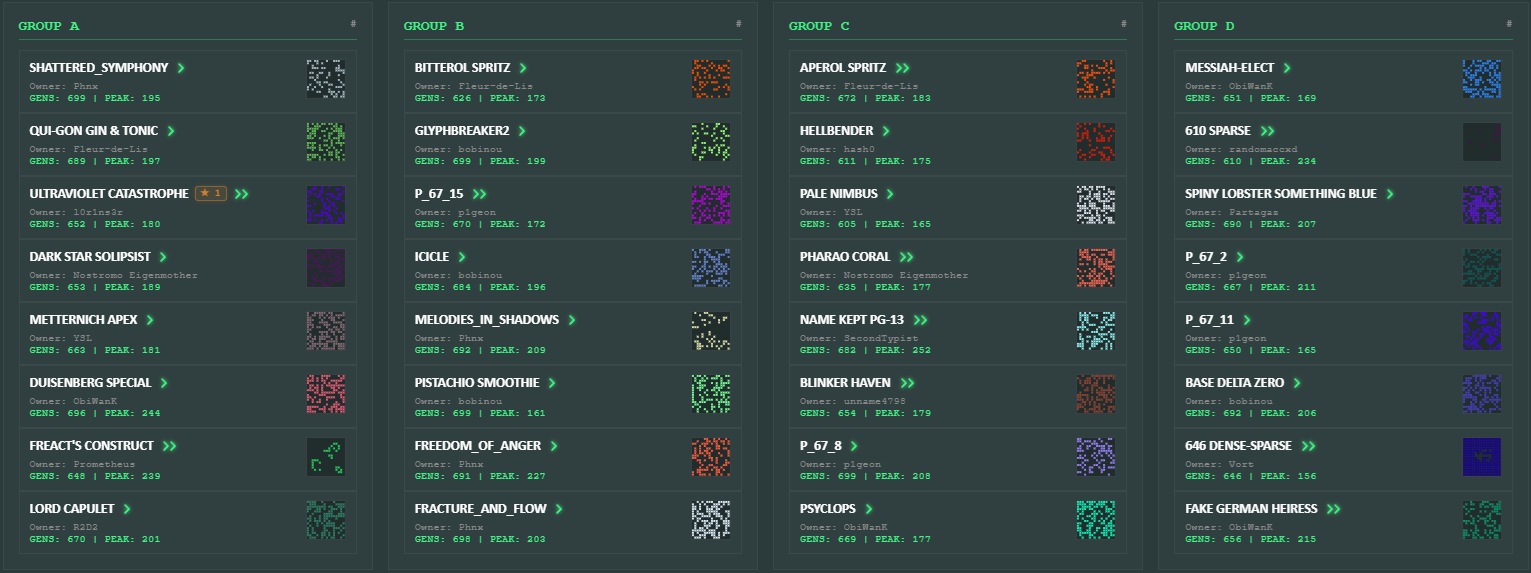Screen dimensions: 1531x573
Task: Click 'GENS: 699 | PEAK: 195' stats
Action: (x=95, y=98)
